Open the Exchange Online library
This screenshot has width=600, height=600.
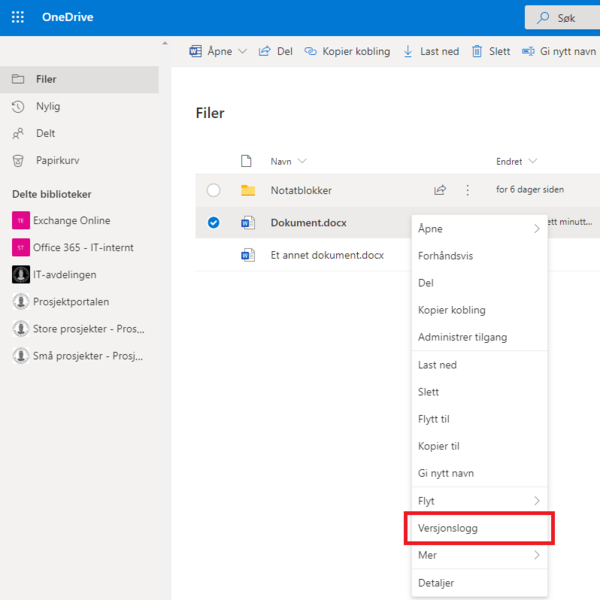coord(72,220)
